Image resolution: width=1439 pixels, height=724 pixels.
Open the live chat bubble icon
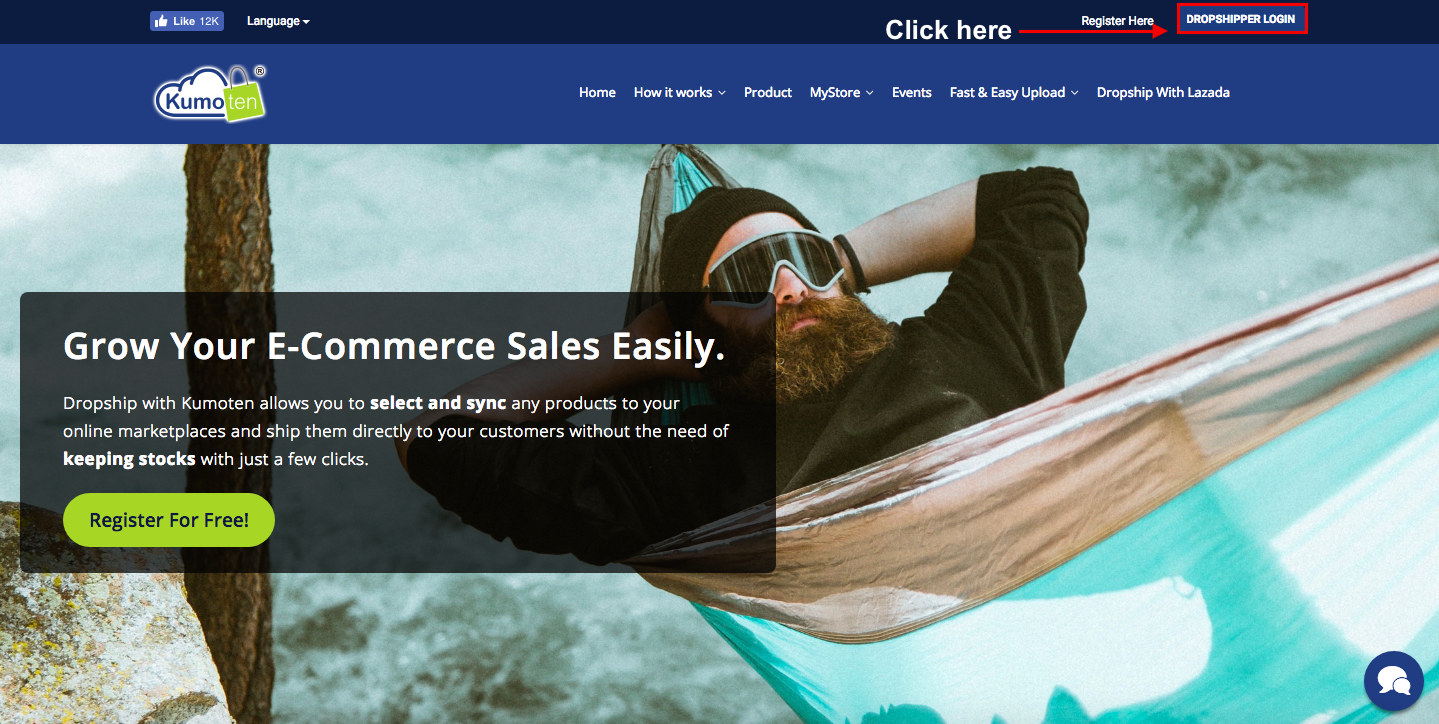1393,681
